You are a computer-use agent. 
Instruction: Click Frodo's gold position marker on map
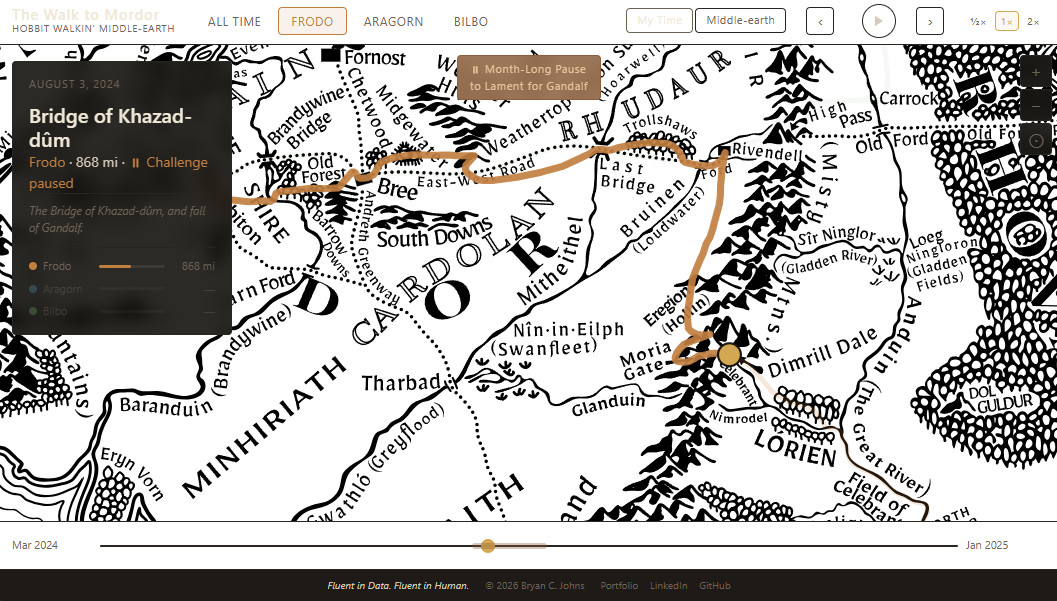pos(729,354)
